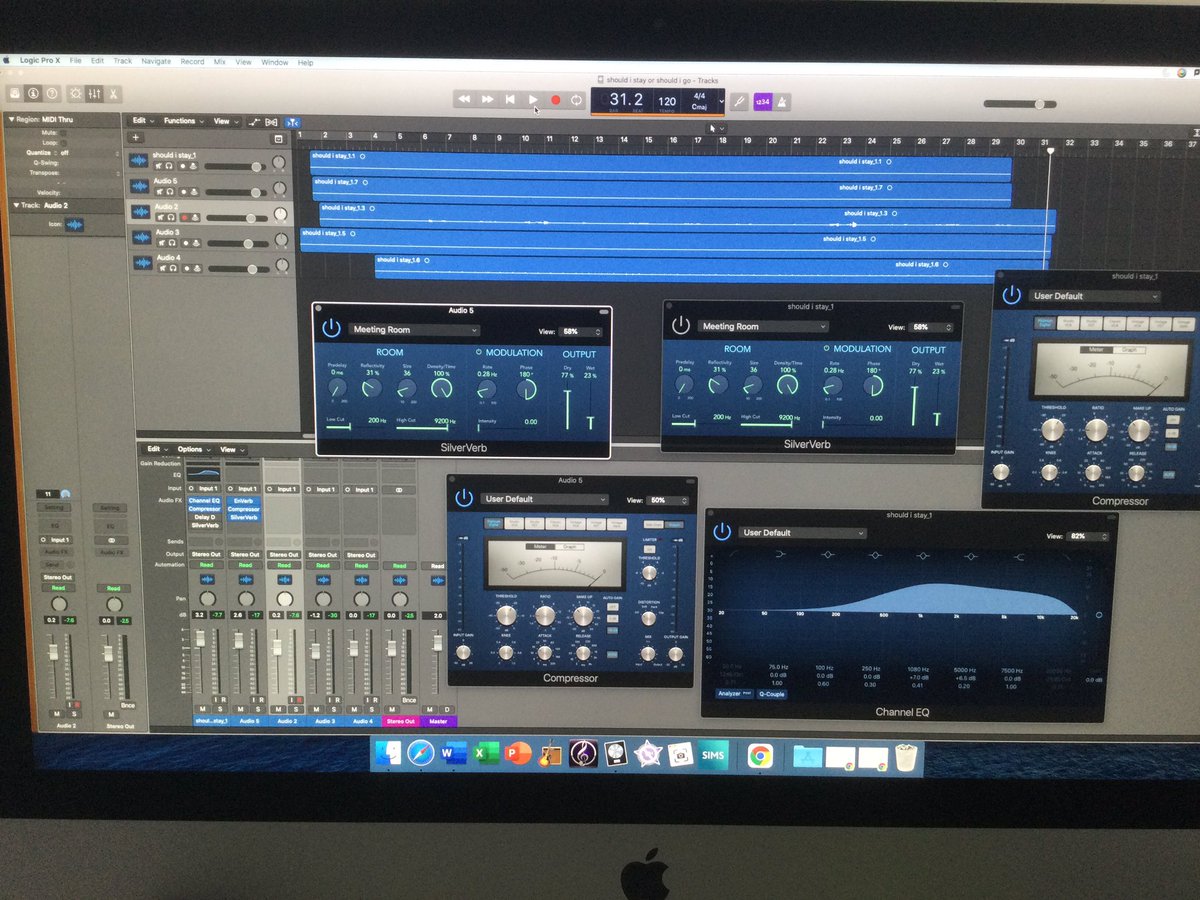Change the View 82% size in Channel EQ
This screenshot has height=900, width=1200.
click(x=1087, y=537)
